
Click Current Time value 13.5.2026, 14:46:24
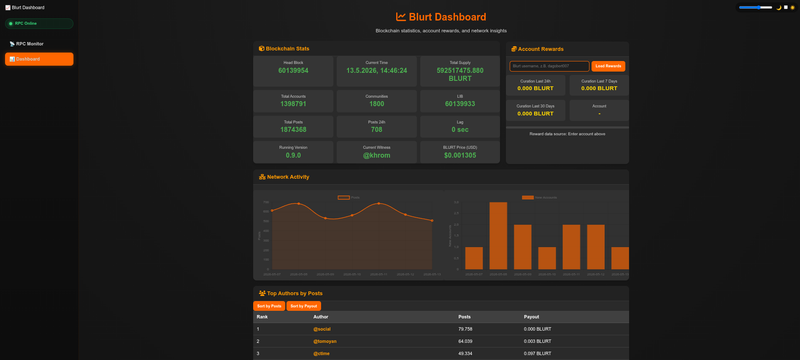tap(377, 70)
